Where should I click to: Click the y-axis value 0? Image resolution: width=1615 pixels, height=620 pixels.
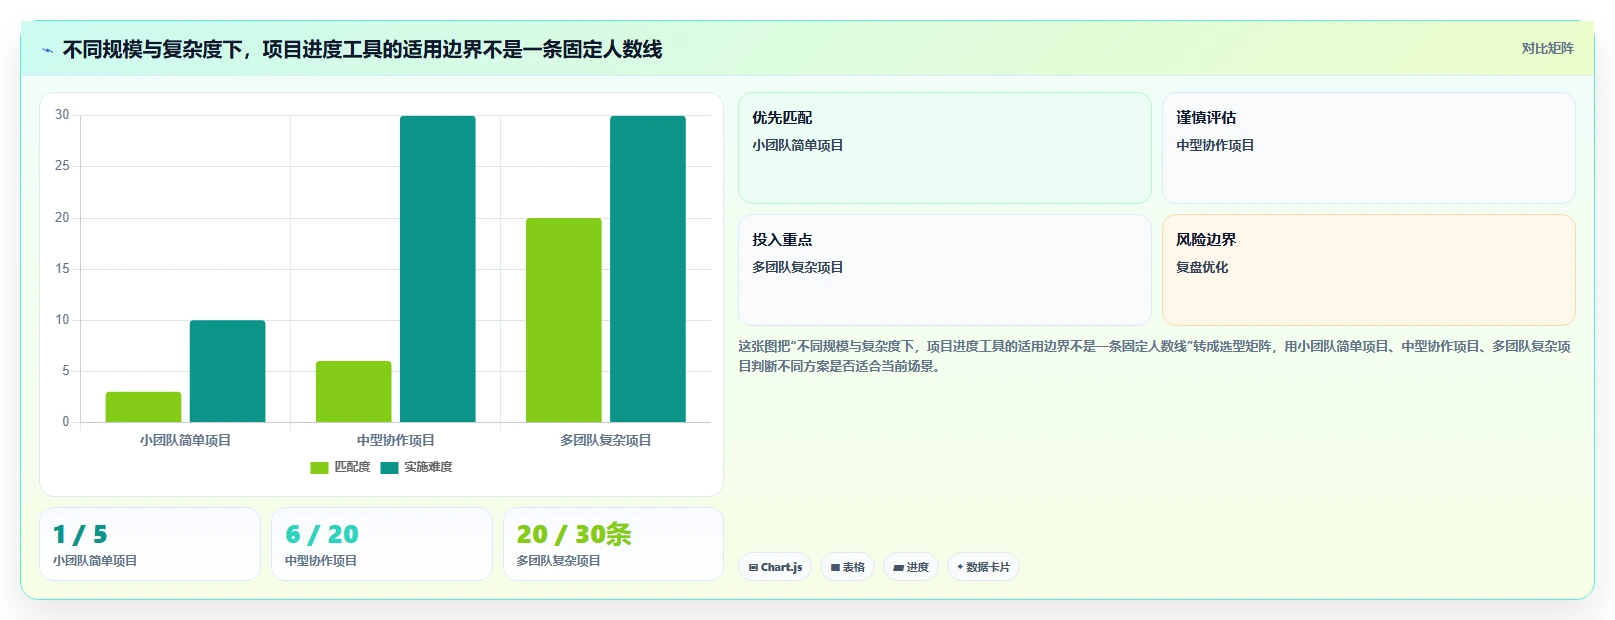66,422
